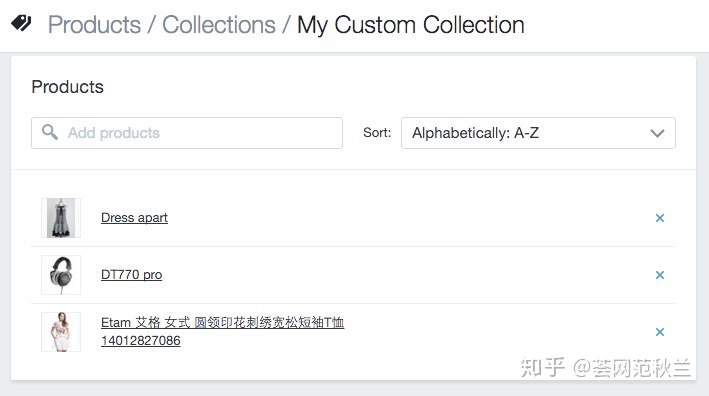Click the Products tag icon in header
Viewport: 709px width, 396px height.
point(21,23)
